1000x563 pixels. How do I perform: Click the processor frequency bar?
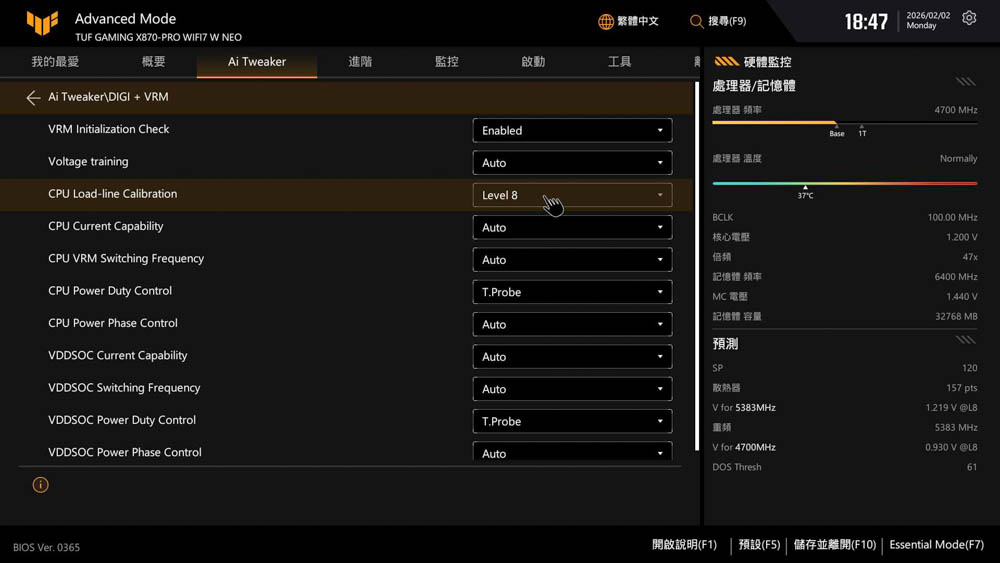(844, 123)
